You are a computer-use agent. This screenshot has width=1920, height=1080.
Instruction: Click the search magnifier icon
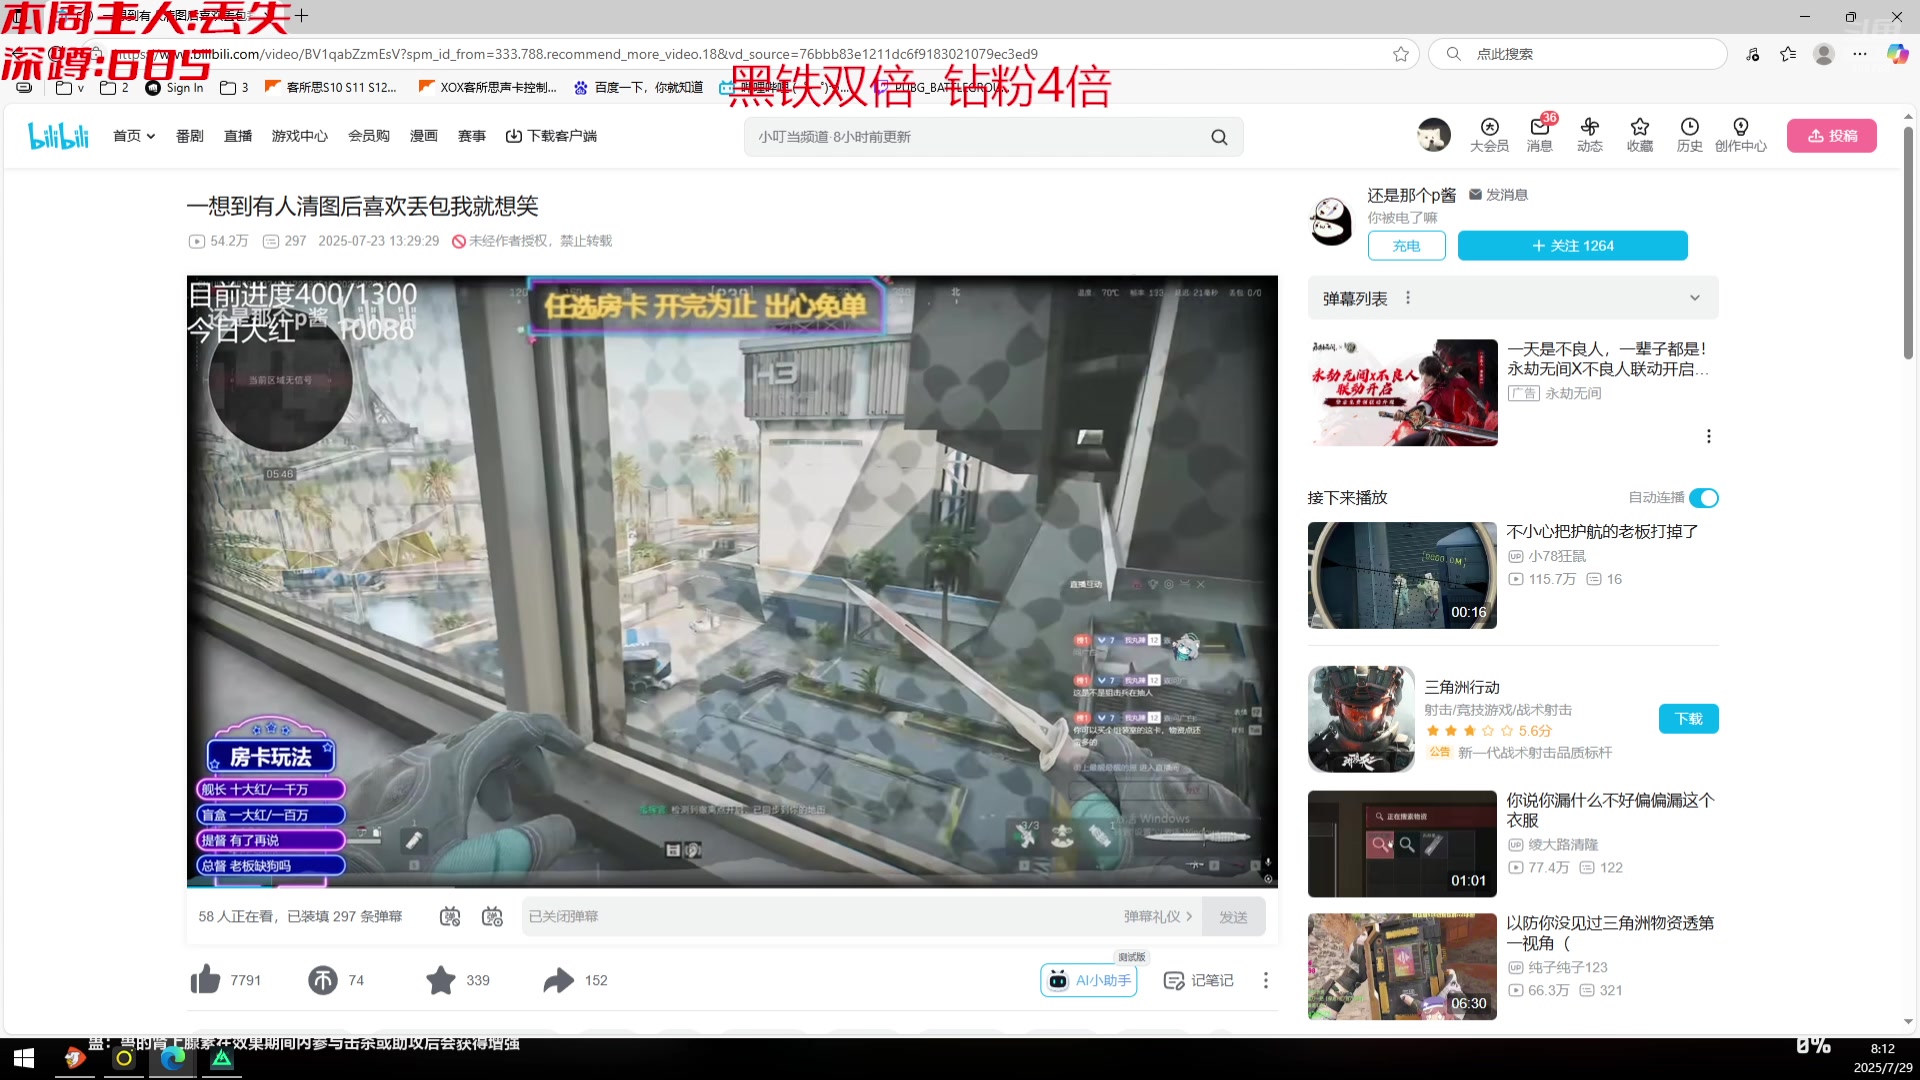[x=1219, y=137]
